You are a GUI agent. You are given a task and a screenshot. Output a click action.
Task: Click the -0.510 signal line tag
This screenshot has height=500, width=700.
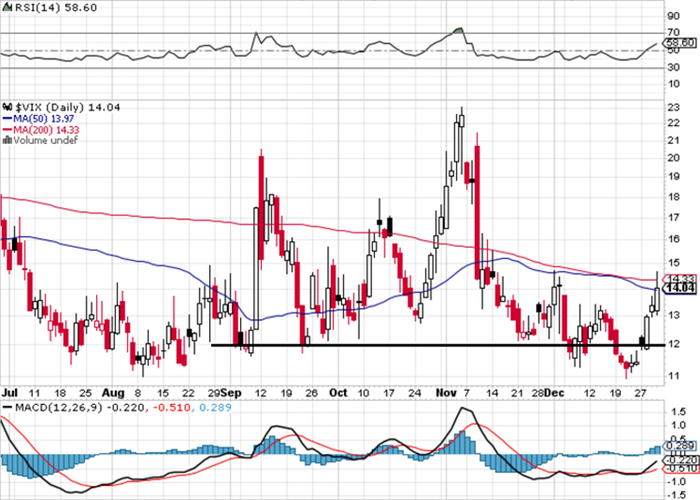(x=680, y=468)
